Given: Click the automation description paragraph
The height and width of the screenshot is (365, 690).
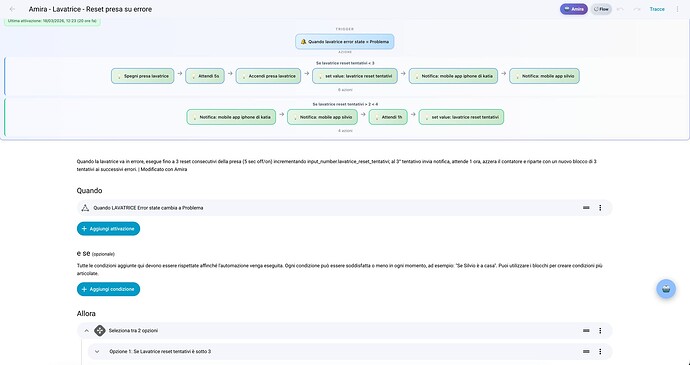Looking at the screenshot, I should click(337, 166).
